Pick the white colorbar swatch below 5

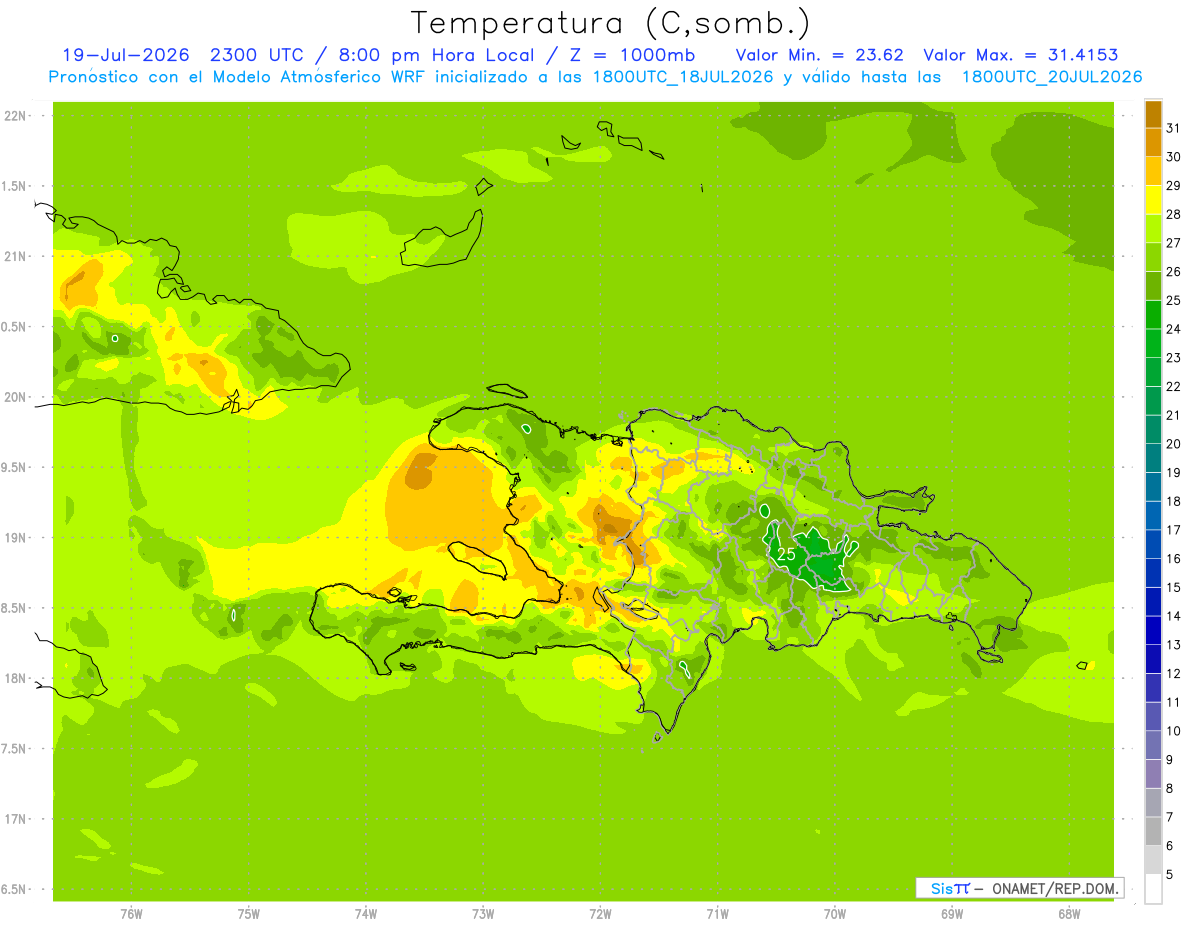1153,889
